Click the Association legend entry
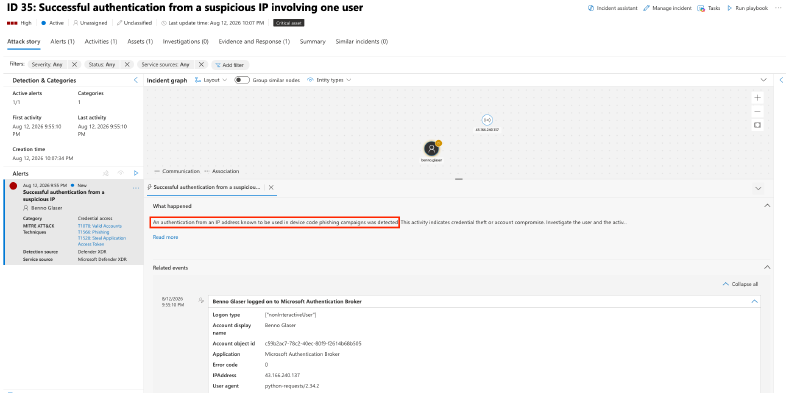800x393 pixels. tap(221, 171)
